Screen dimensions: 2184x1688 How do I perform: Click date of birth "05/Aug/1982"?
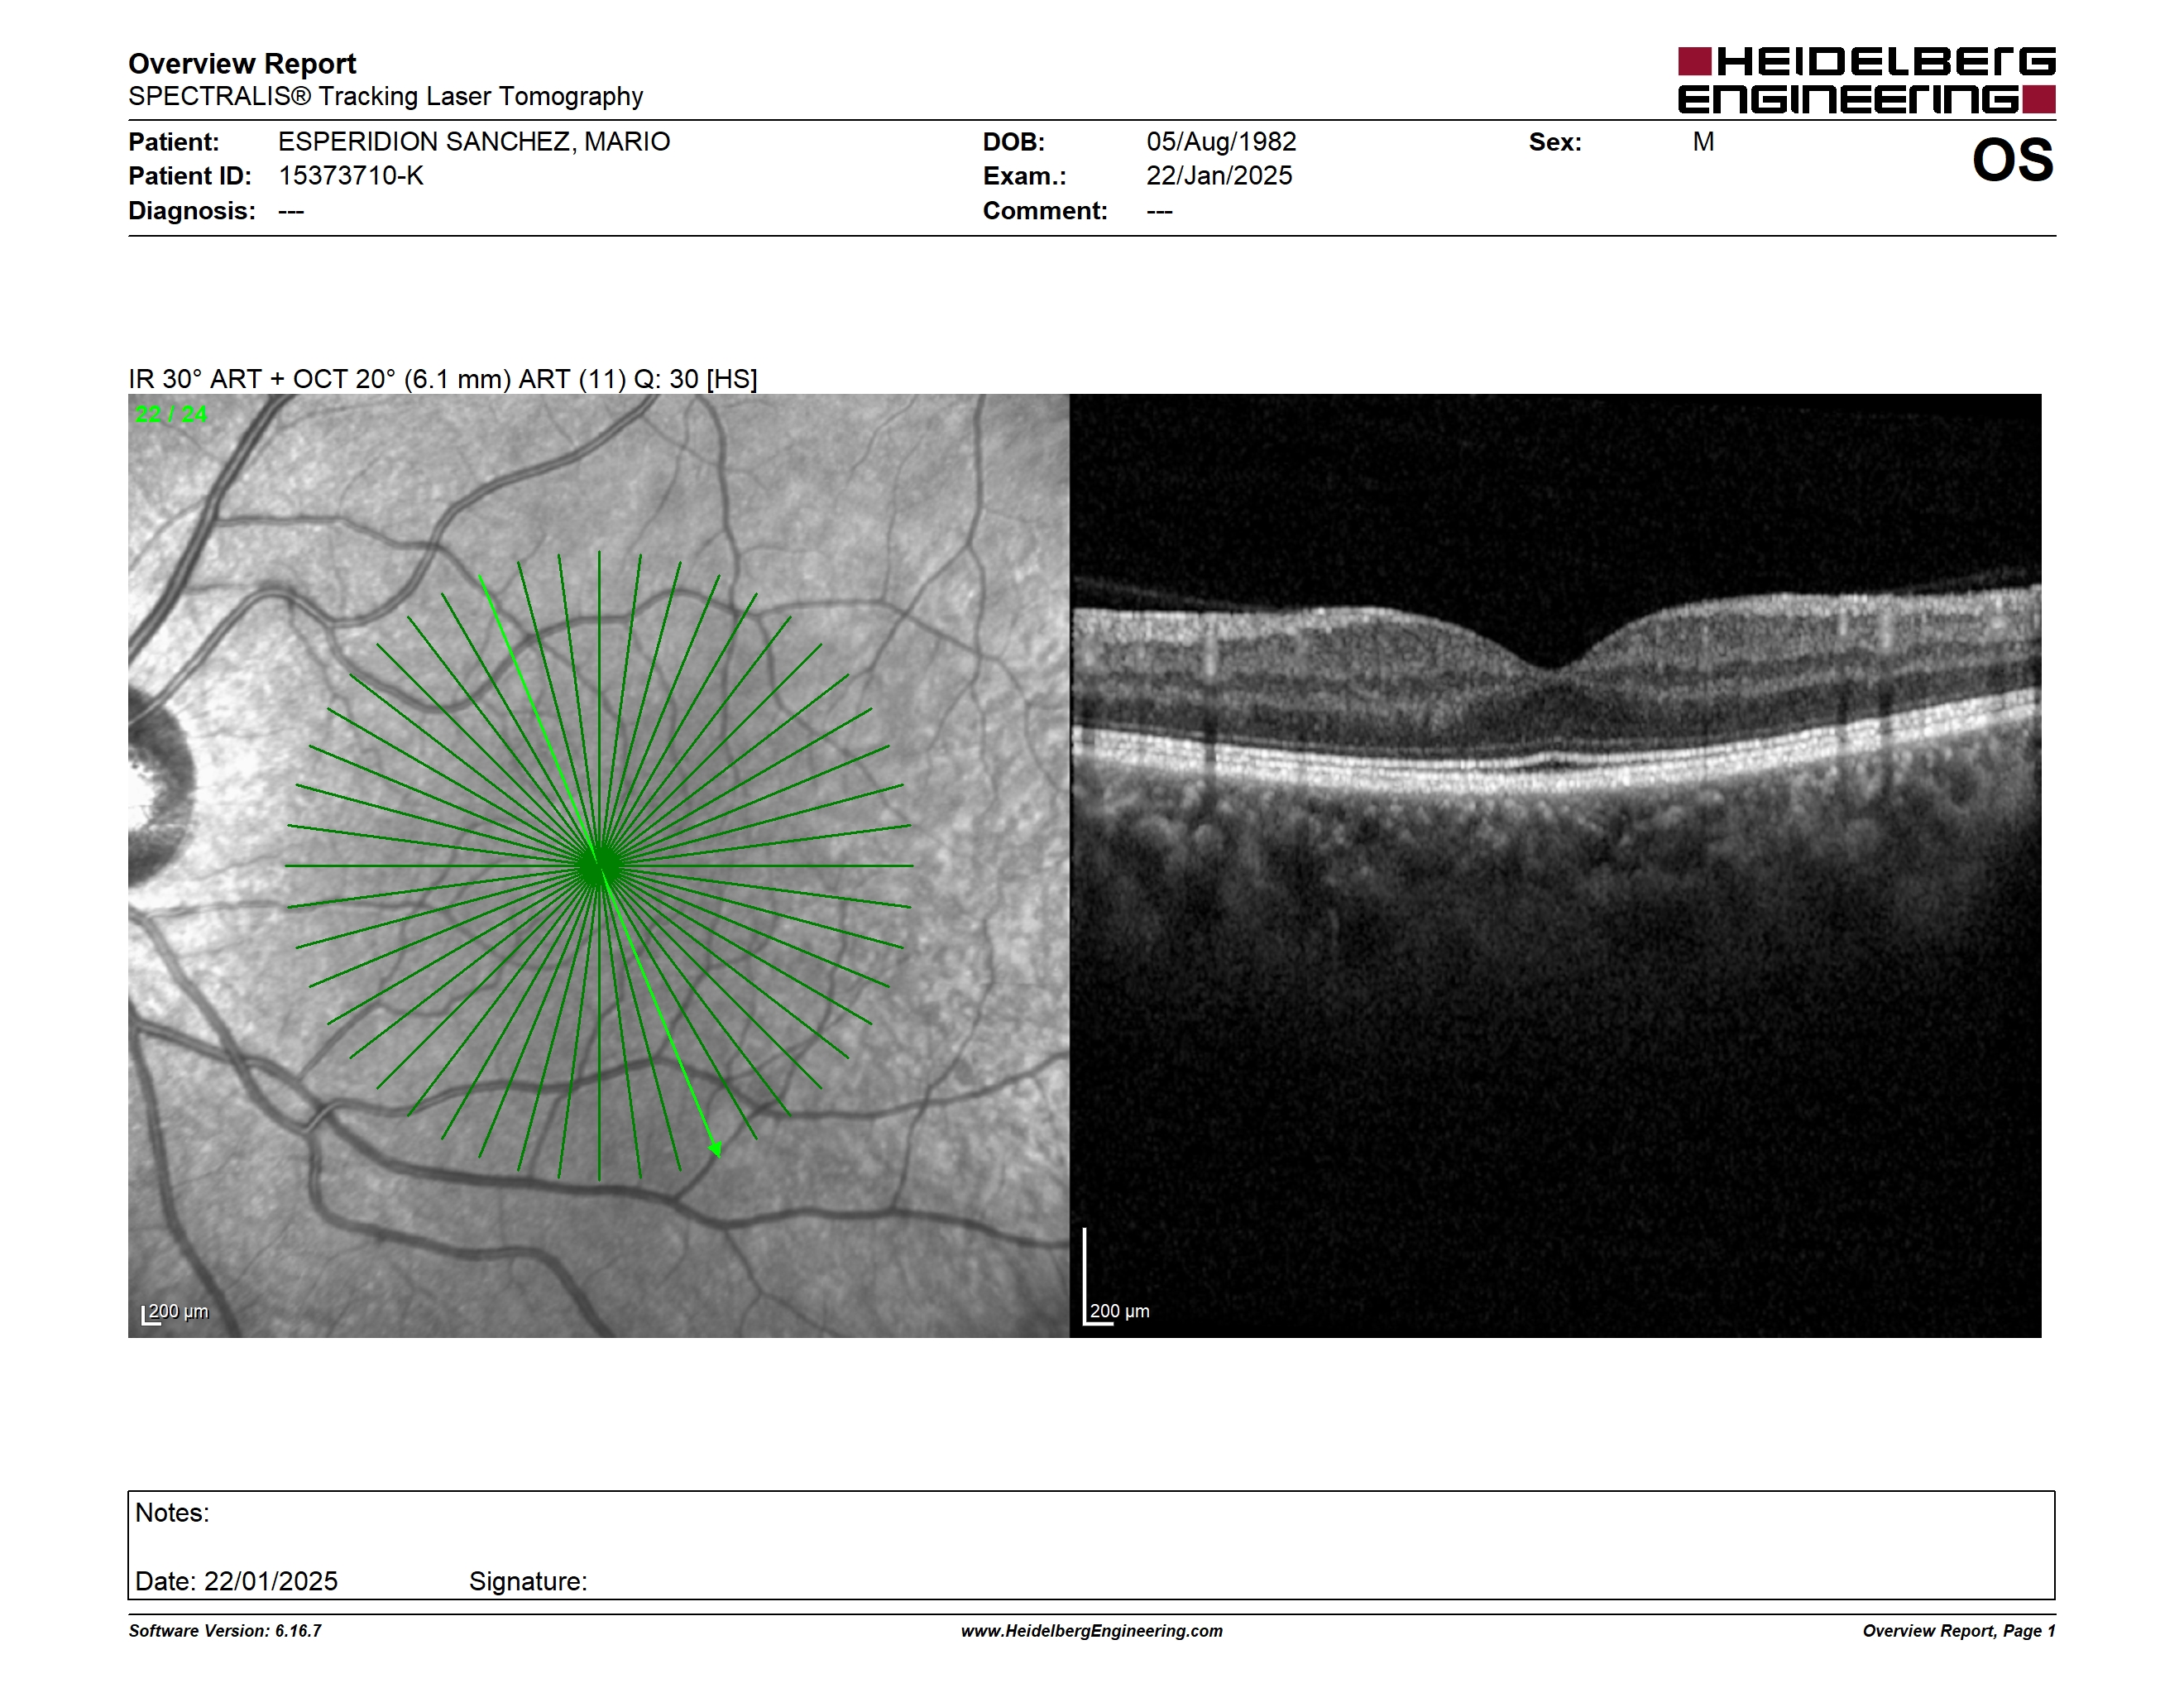(x=1221, y=142)
